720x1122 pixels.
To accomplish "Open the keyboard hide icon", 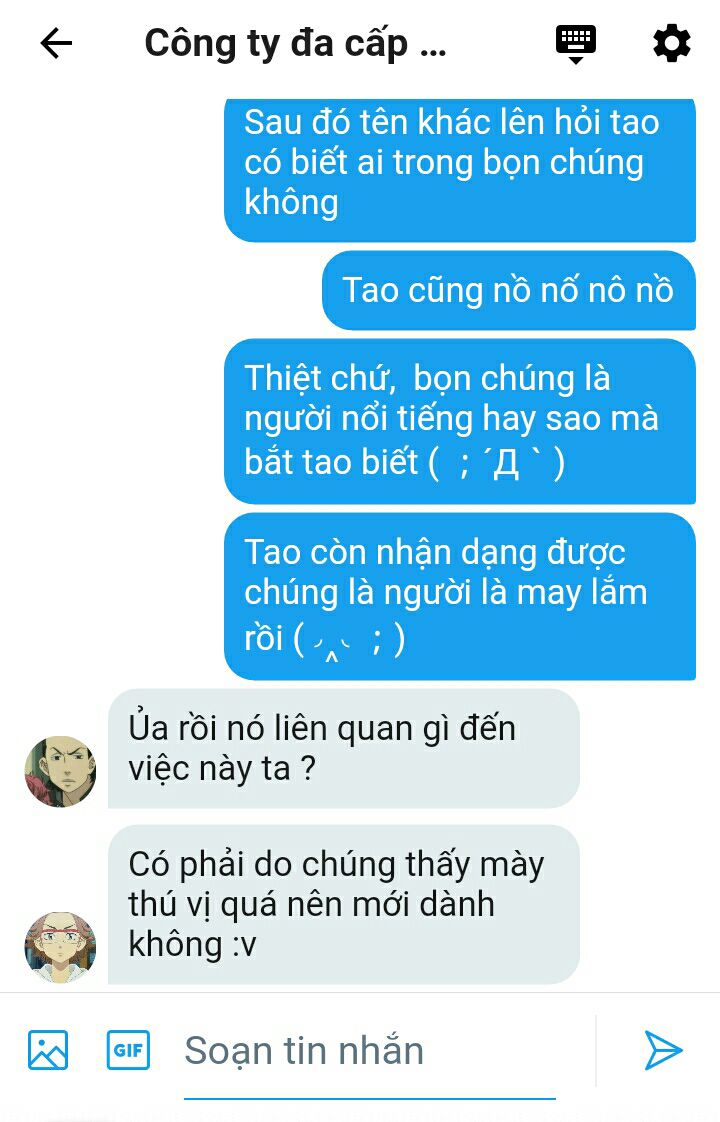I will click(x=575, y=44).
